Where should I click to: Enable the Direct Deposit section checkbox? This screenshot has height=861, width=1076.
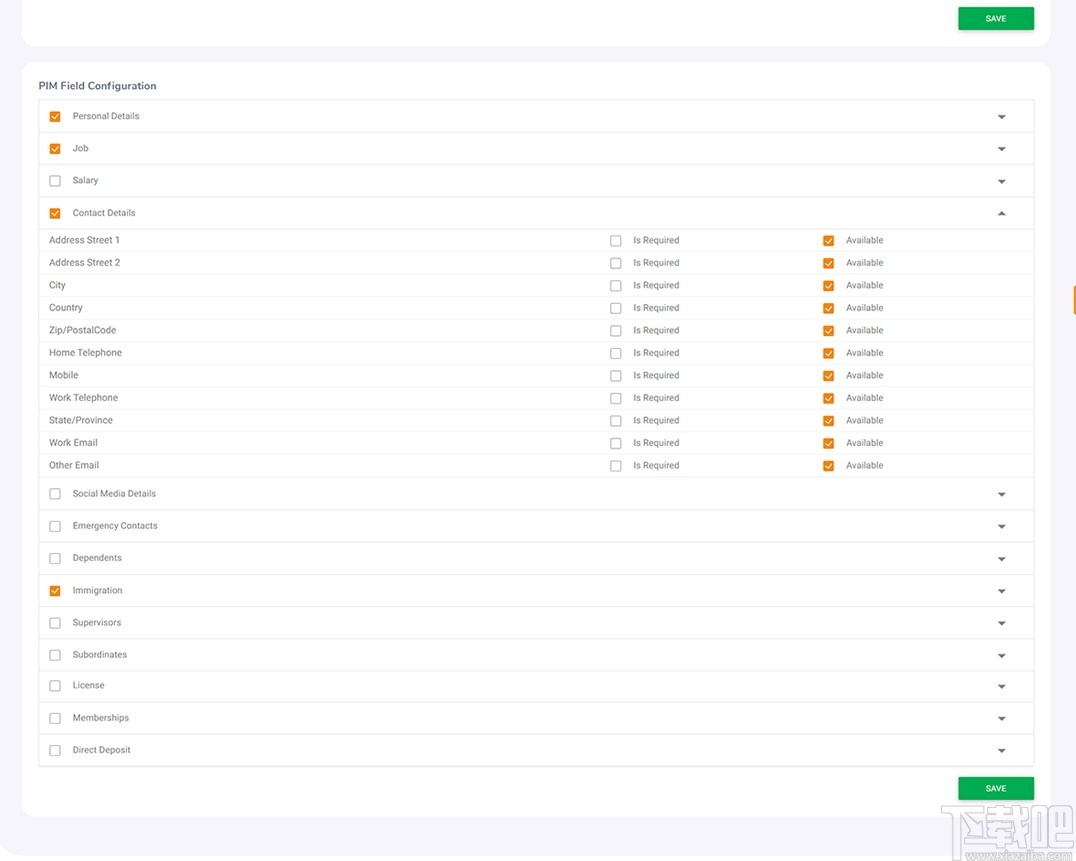(55, 751)
